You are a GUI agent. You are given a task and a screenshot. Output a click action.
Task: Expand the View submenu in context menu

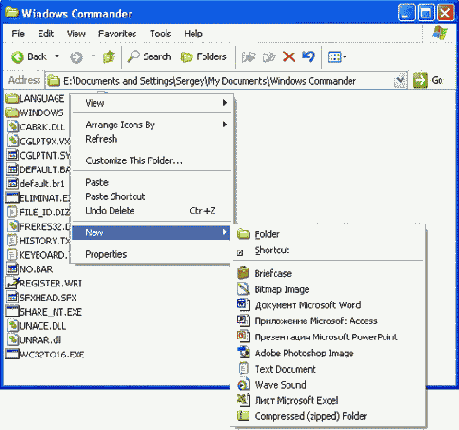coord(152,103)
